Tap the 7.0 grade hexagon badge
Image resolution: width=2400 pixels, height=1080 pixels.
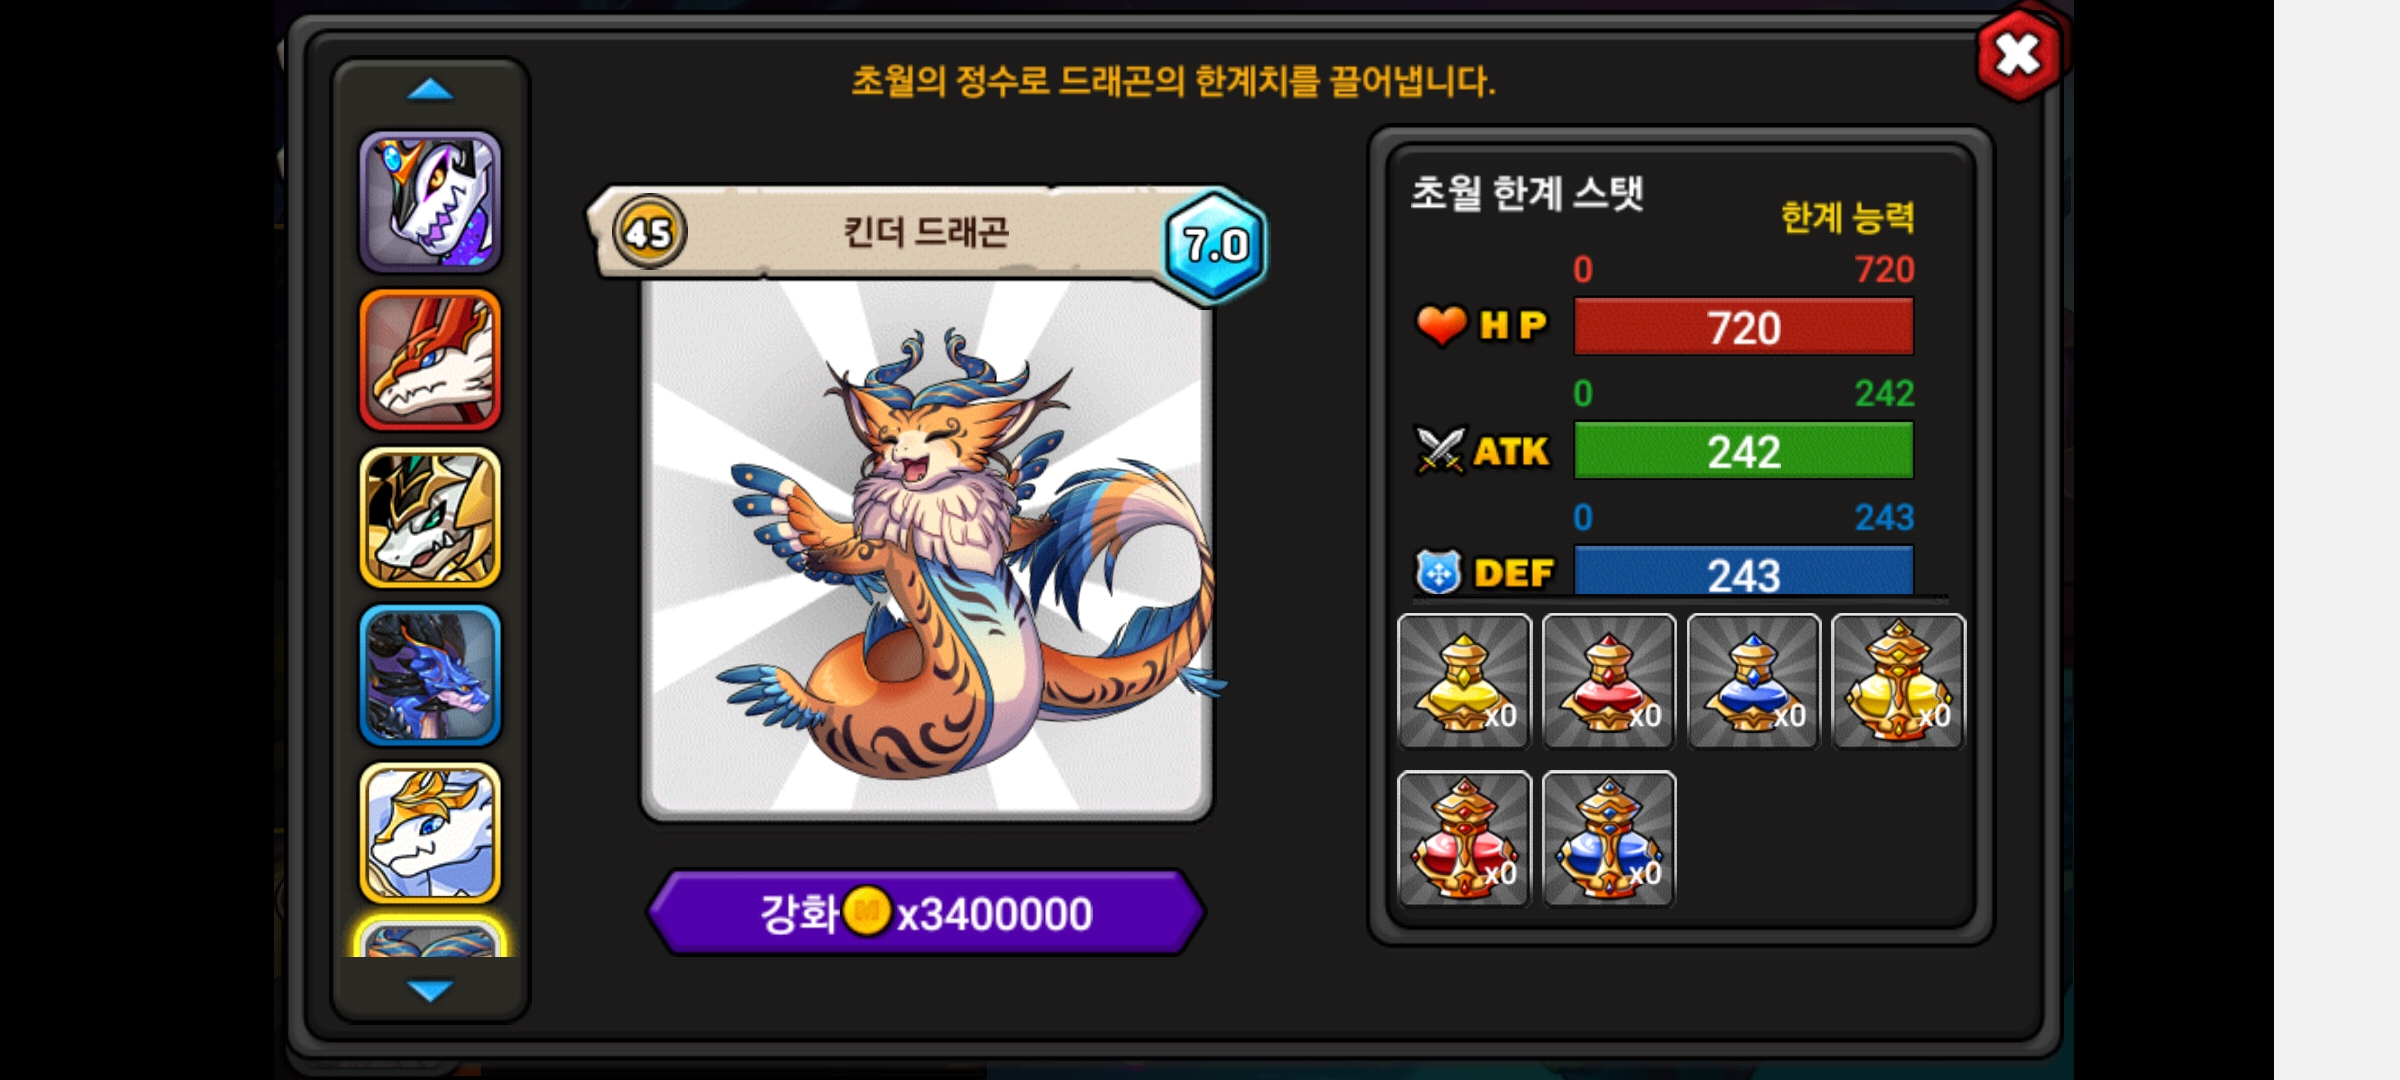1215,244
